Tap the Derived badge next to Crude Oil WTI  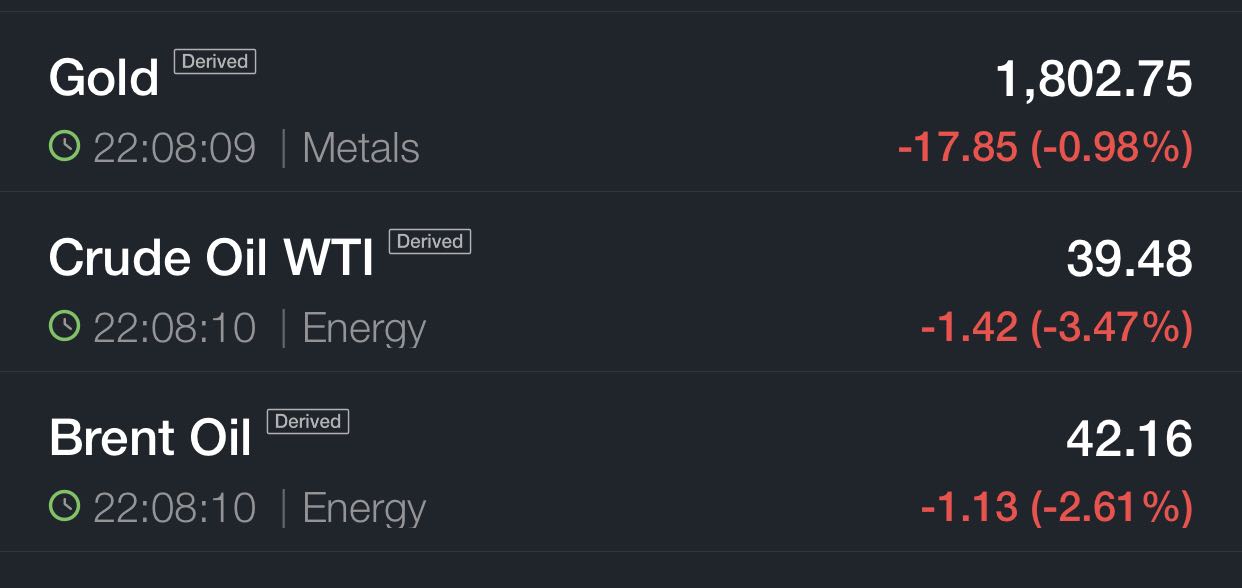pos(429,242)
